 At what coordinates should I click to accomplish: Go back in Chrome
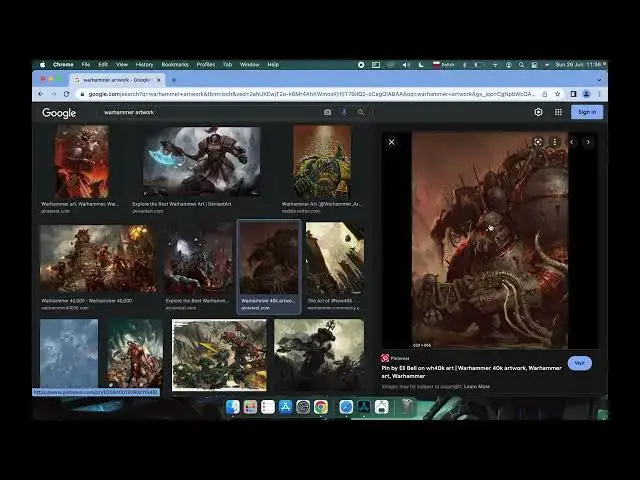[x=41, y=94]
